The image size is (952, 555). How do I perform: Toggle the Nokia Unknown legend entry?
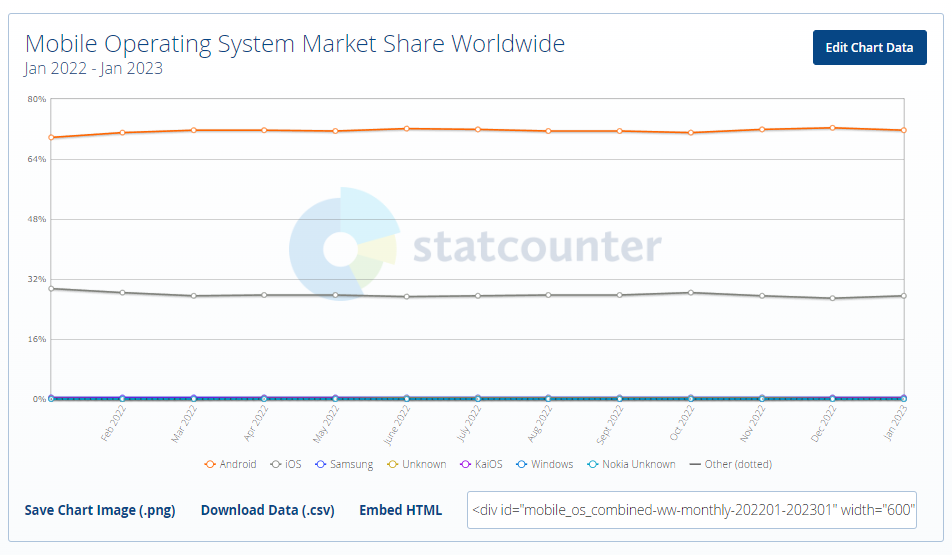tap(632, 464)
